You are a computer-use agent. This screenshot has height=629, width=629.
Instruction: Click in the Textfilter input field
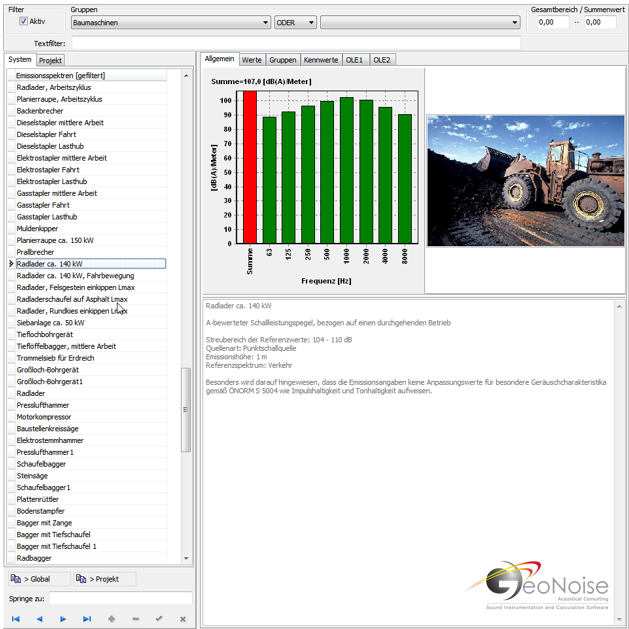click(x=295, y=43)
